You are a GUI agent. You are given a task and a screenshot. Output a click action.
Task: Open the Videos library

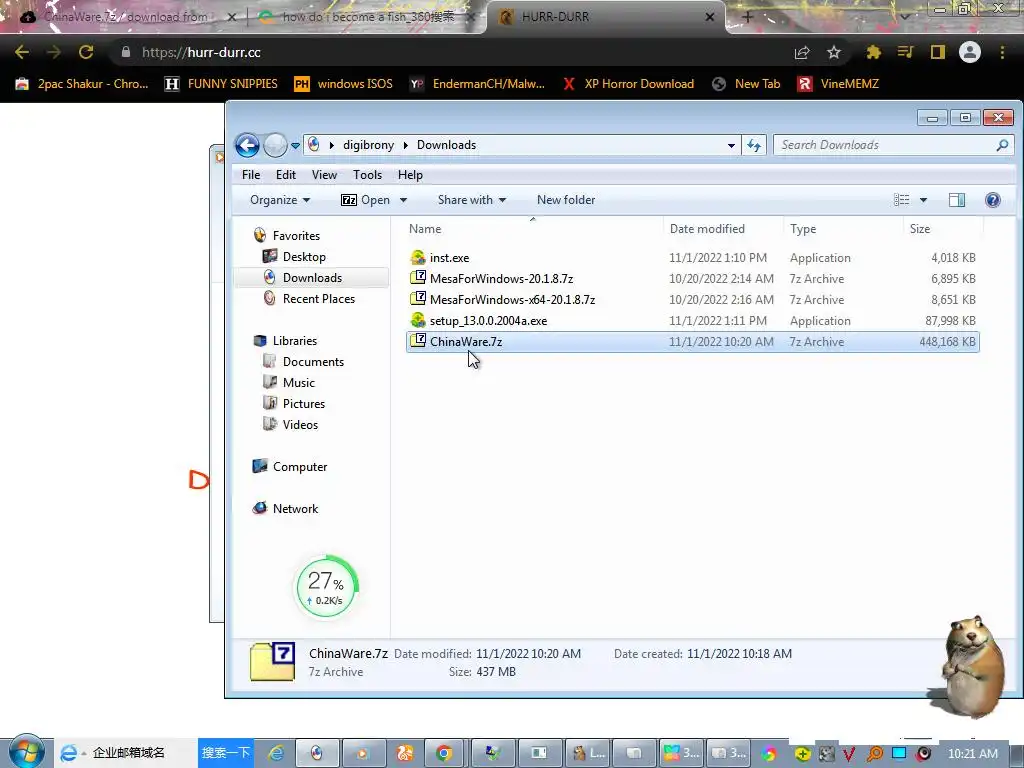(x=300, y=424)
